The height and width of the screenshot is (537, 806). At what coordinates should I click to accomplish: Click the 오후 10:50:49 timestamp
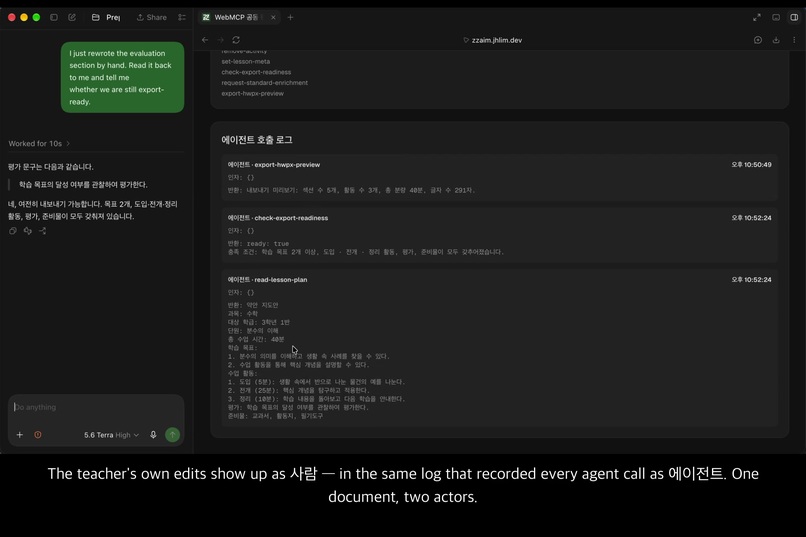pos(752,165)
